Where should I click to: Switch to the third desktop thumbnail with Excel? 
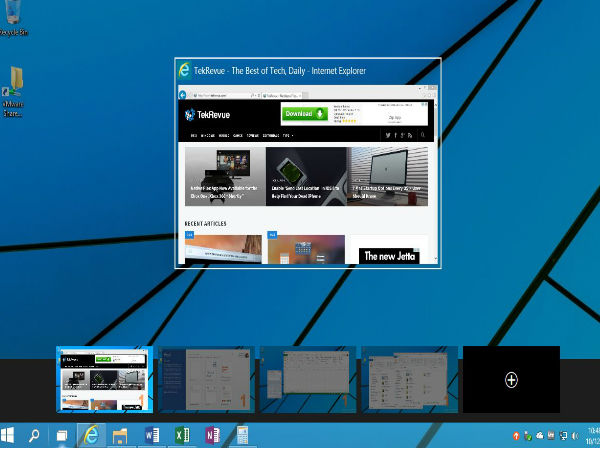tap(308, 380)
